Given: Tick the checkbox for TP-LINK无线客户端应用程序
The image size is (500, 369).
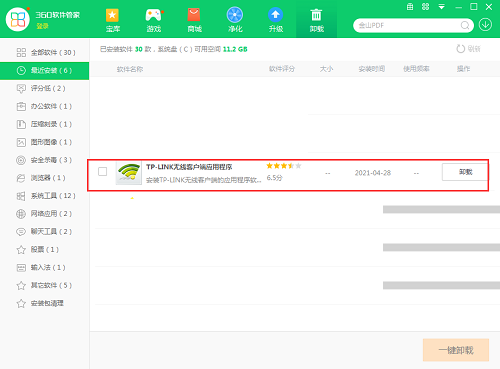Looking at the screenshot, I should click(103, 172).
